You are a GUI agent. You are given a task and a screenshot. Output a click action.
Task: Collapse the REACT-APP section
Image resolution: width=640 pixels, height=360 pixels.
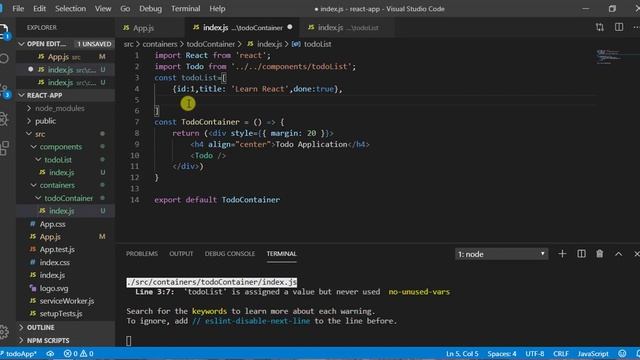click(66, 95)
